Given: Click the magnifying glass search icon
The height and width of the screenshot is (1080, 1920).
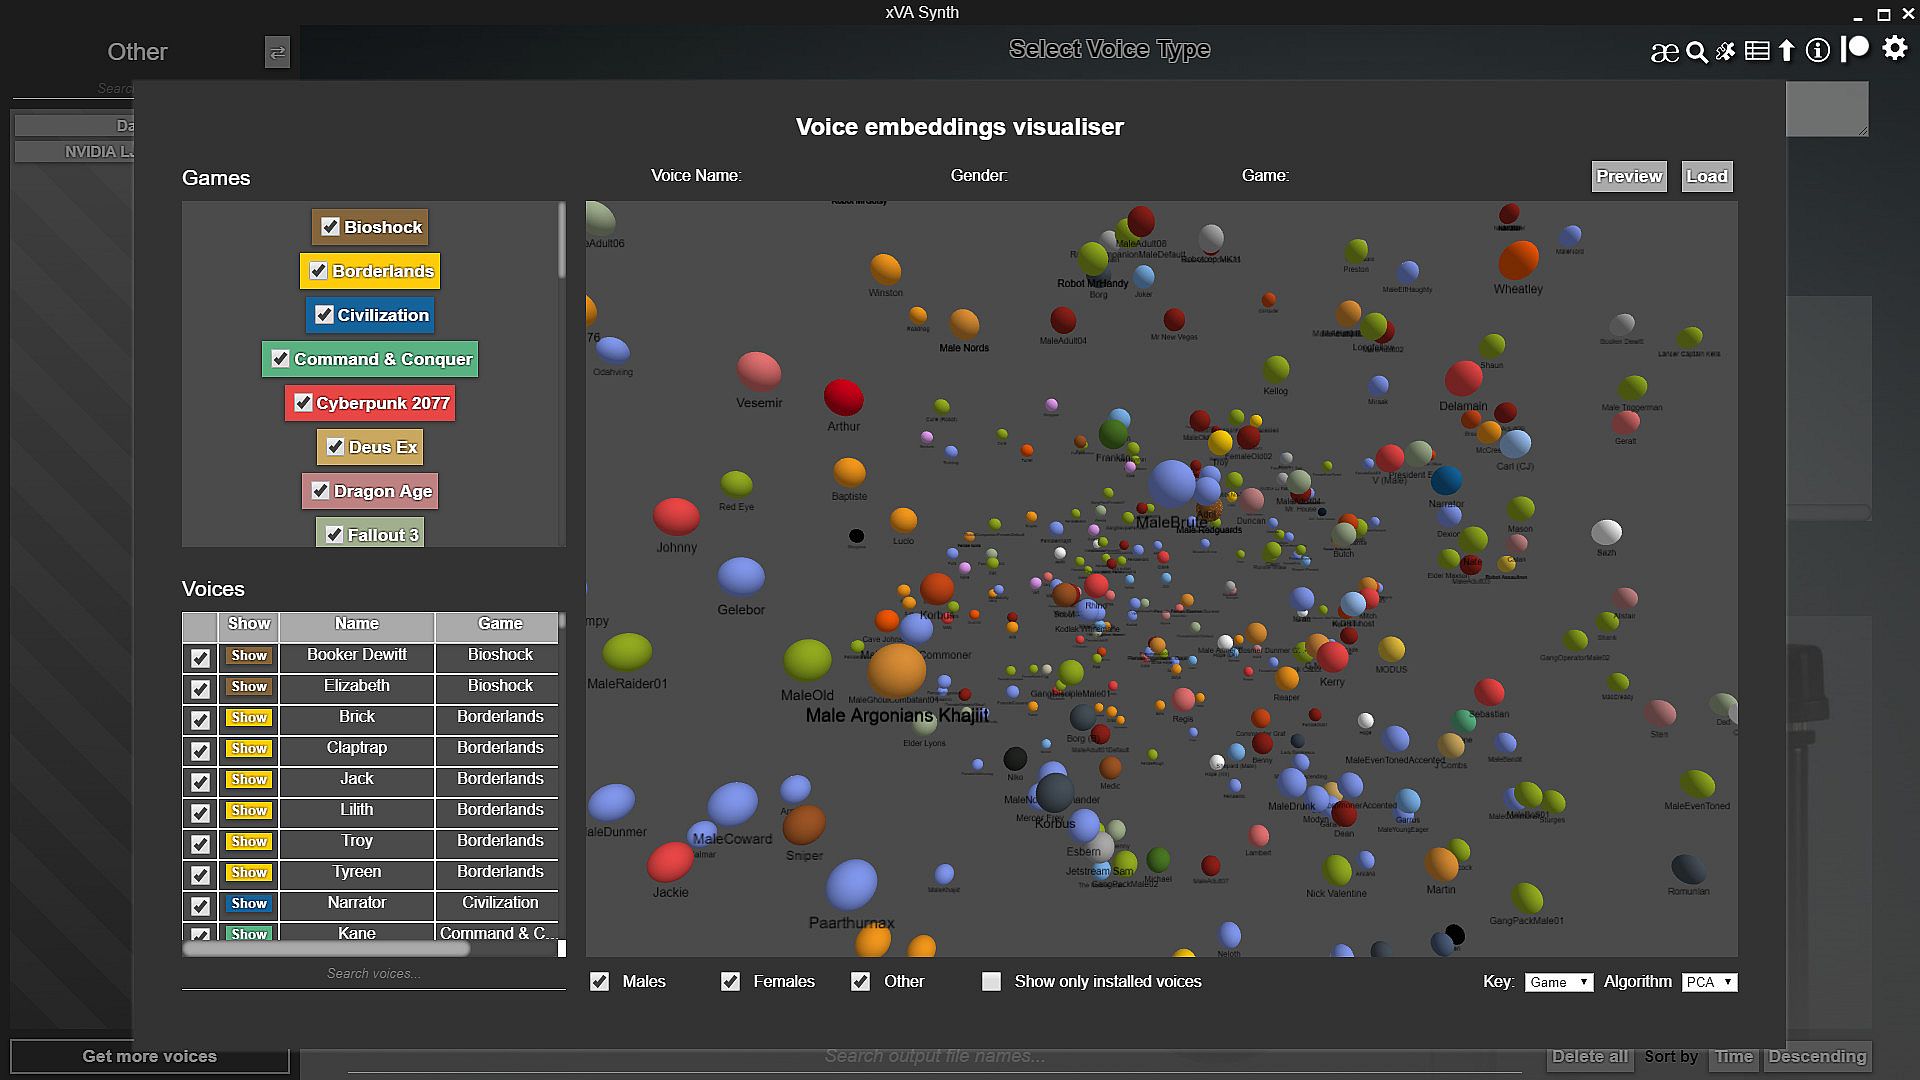Looking at the screenshot, I should [x=1696, y=52].
